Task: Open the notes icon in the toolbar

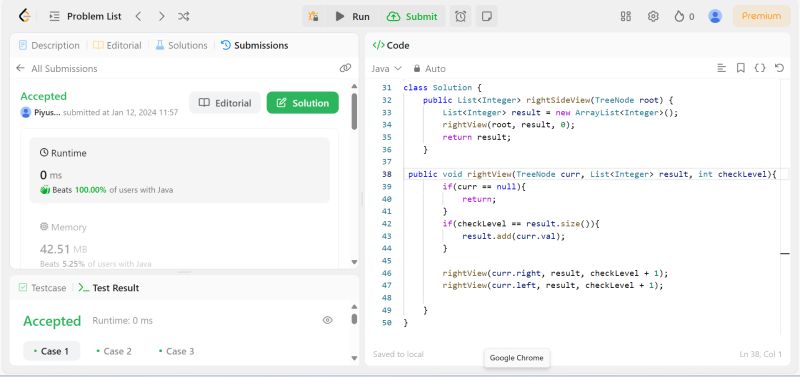Action: pos(487,16)
